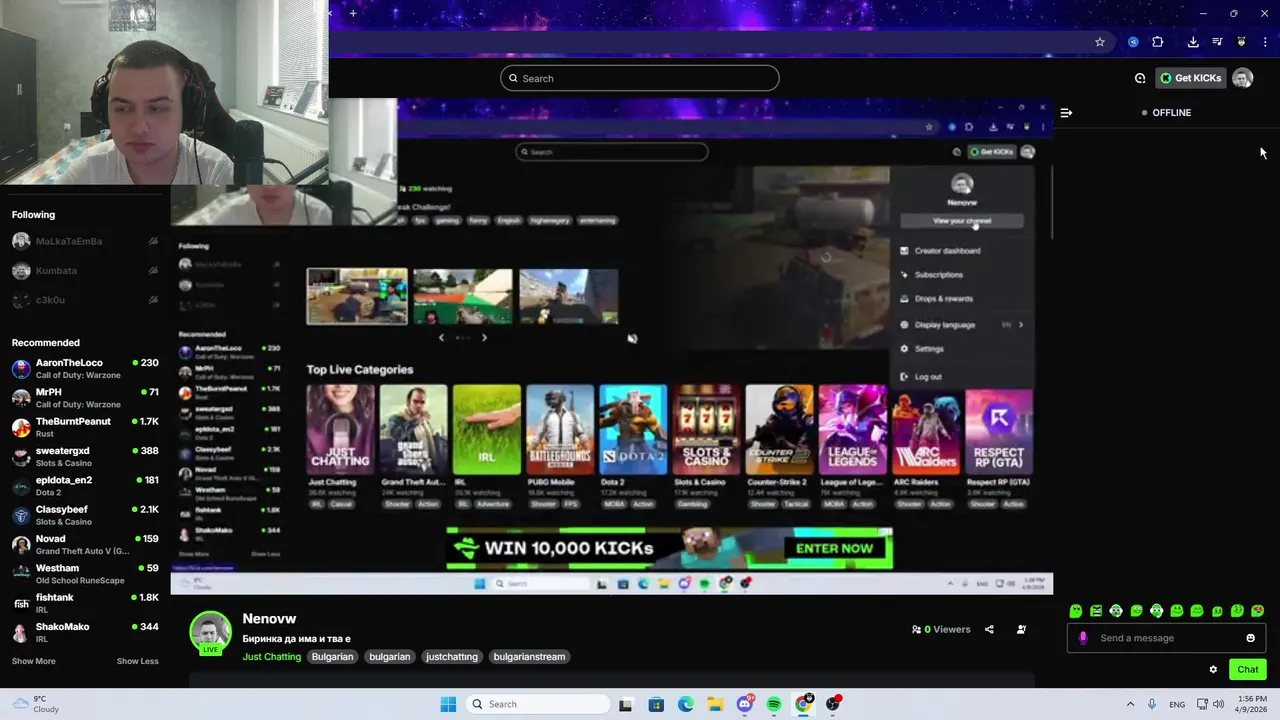Open the Kick user avatar menu
This screenshot has height=720, width=1280.
1243,78
